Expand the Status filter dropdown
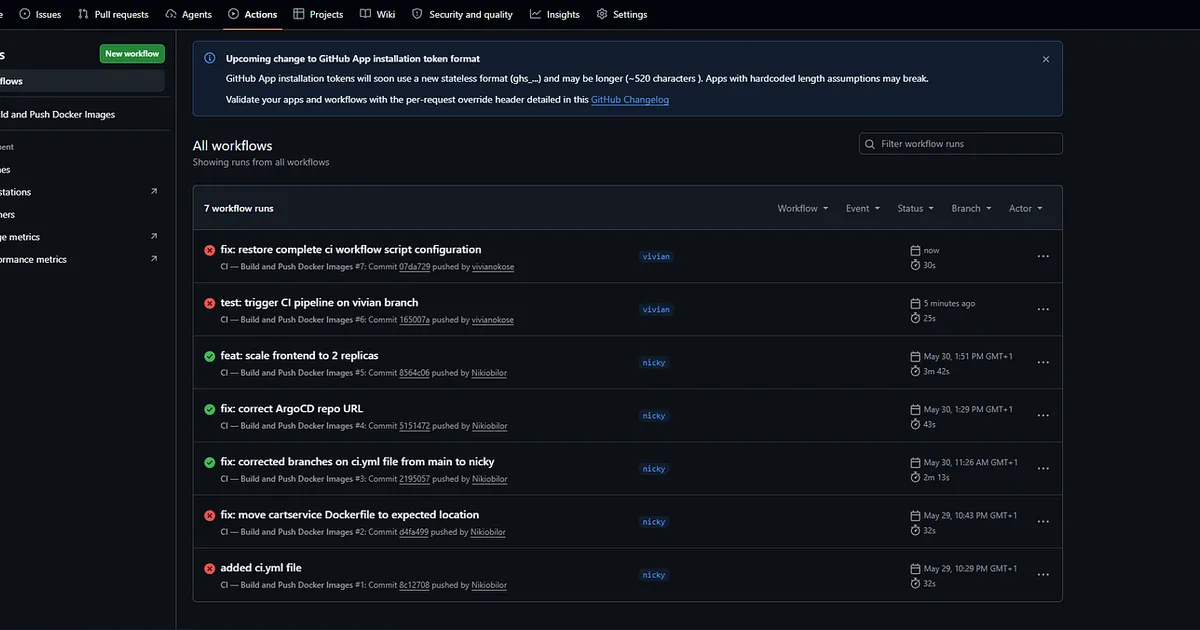The image size is (1200, 630). coord(915,208)
